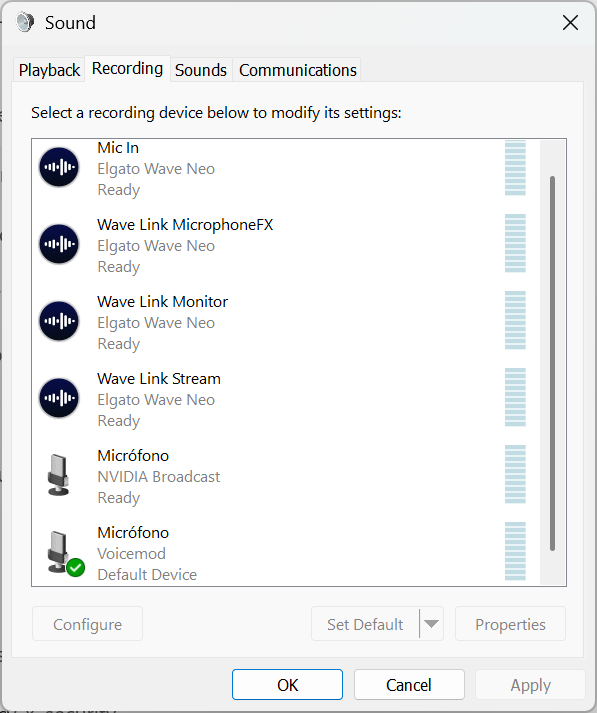Click the device list vertical scrollbar
The width and height of the screenshot is (597, 713).
(552, 363)
